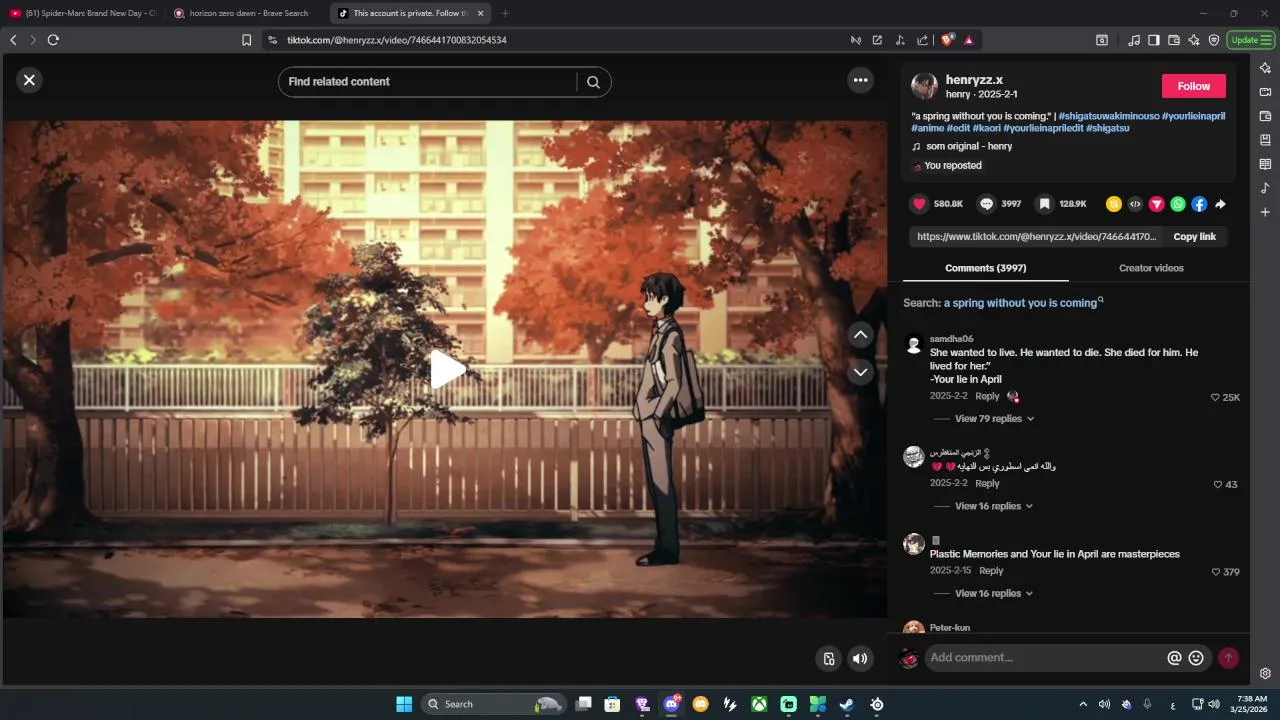Open Leo AI sparkle icon in toolbar

(x=1193, y=40)
